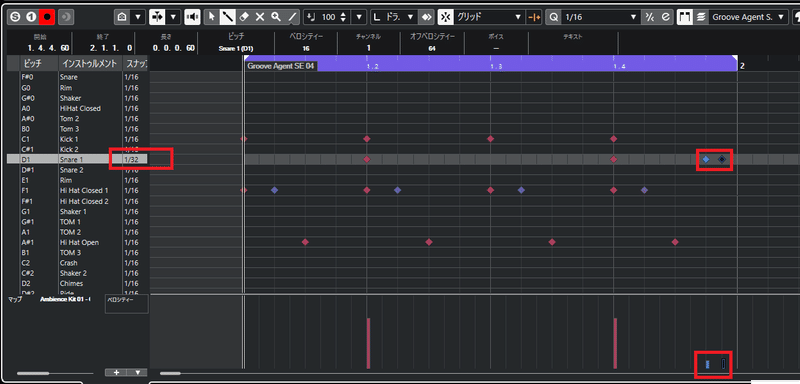Click the horizontal scrollbar below velocity lane

tap(170, 373)
